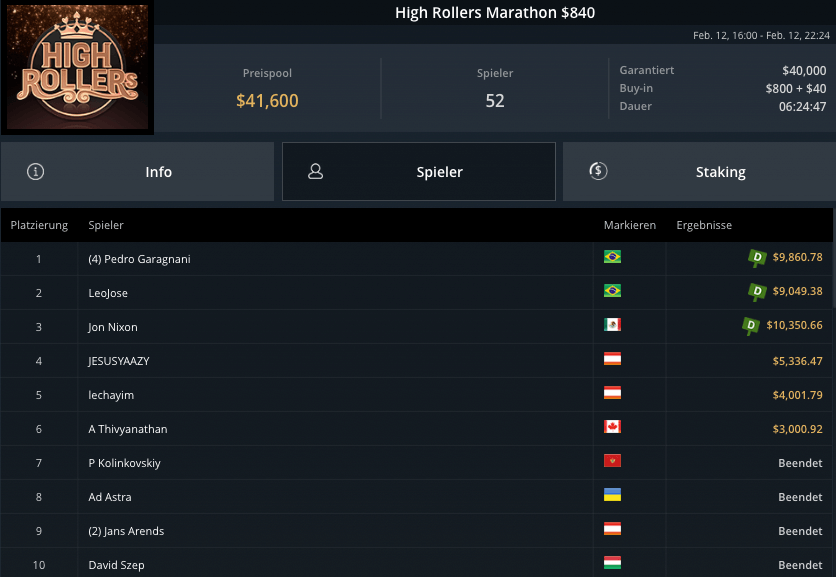Click the High Rollers tournament logo
This screenshot has height=577, width=836.
click(x=78, y=68)
